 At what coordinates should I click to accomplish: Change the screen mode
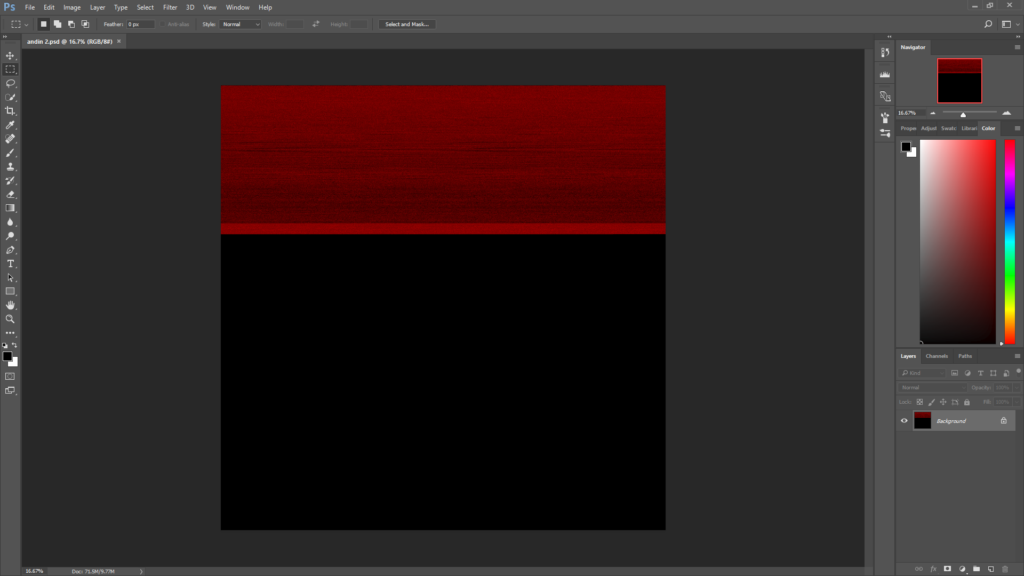click(x=10, y=391)
